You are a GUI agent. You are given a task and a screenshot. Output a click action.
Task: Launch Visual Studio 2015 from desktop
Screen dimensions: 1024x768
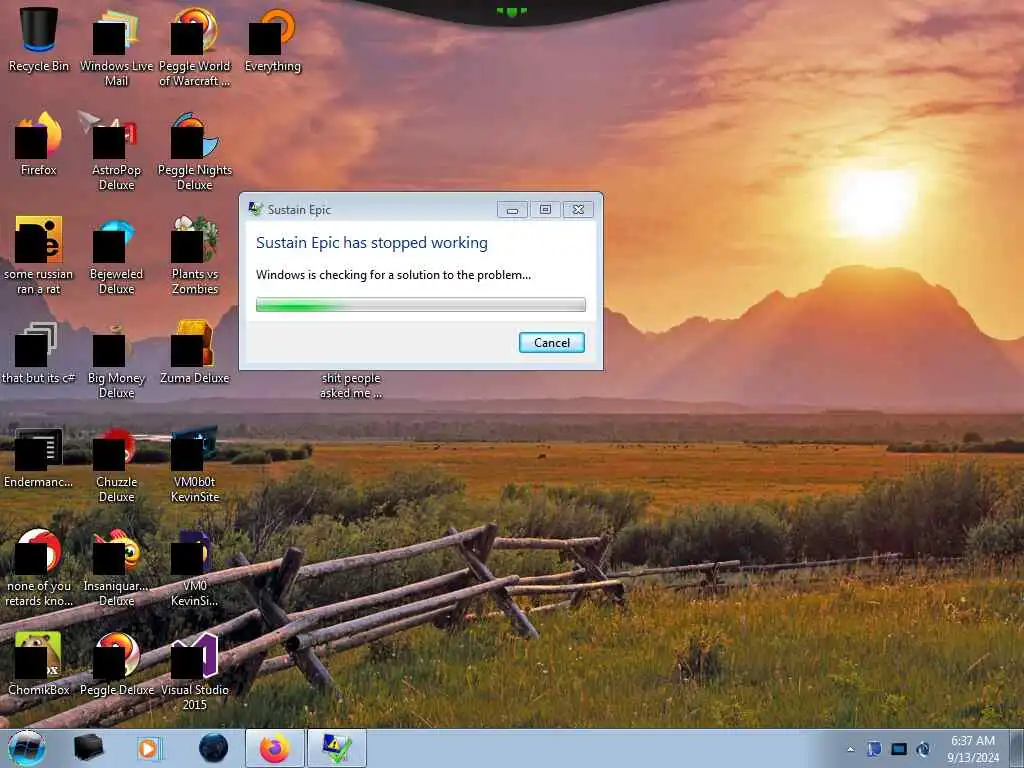pyautogui.click(x=195, y=671)
